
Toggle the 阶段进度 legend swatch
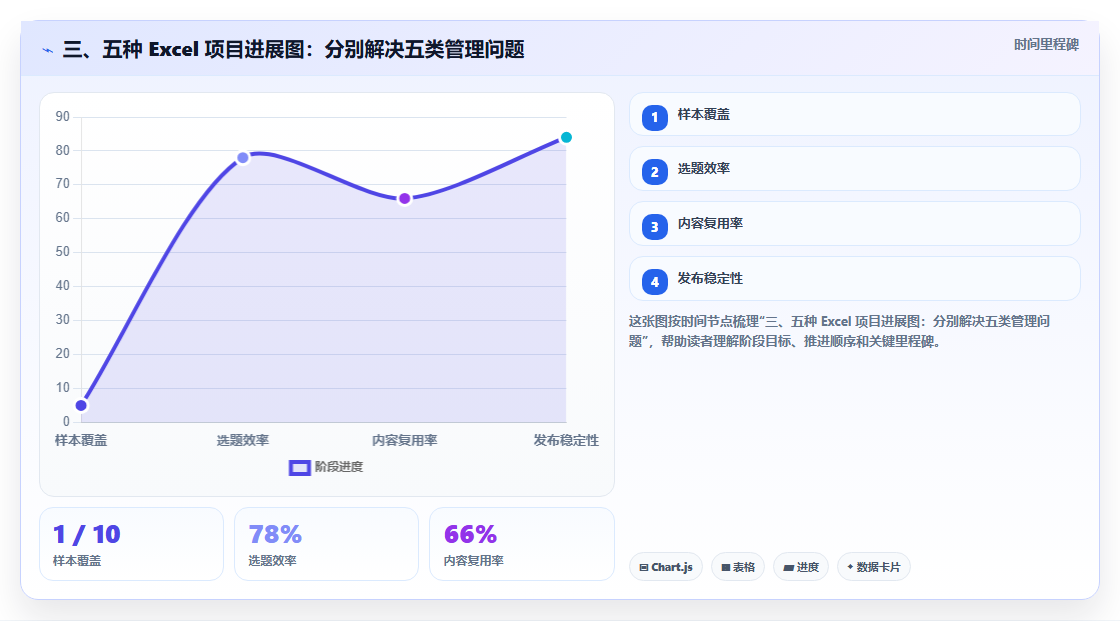click(x=299, y=468)
